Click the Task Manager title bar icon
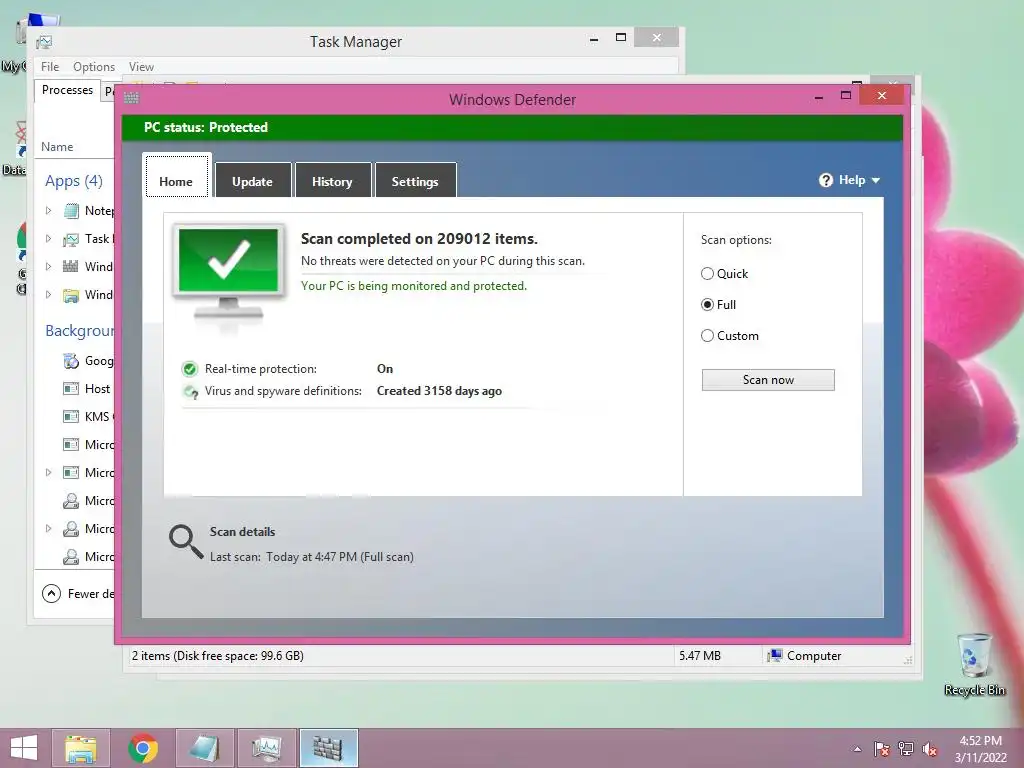This screenshot has width=1024, height=768. tap(44, 42)
